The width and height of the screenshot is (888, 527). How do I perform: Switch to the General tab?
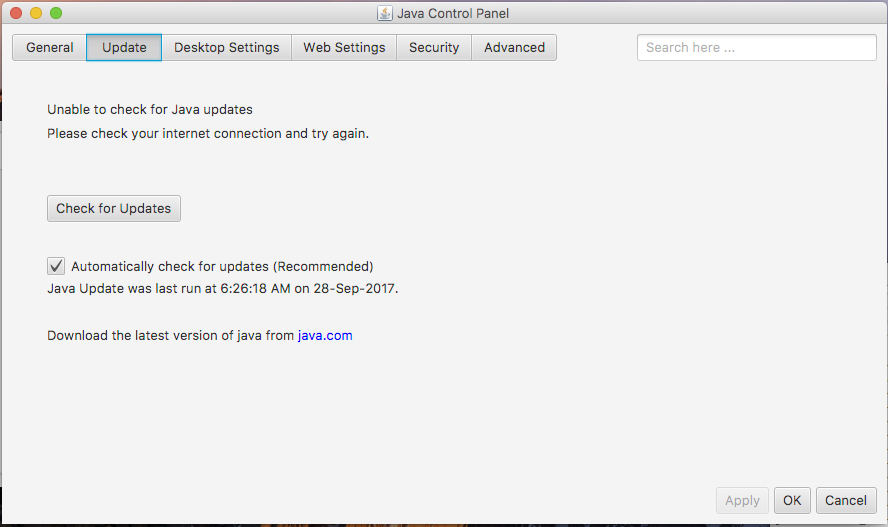[x=50, y=47]
